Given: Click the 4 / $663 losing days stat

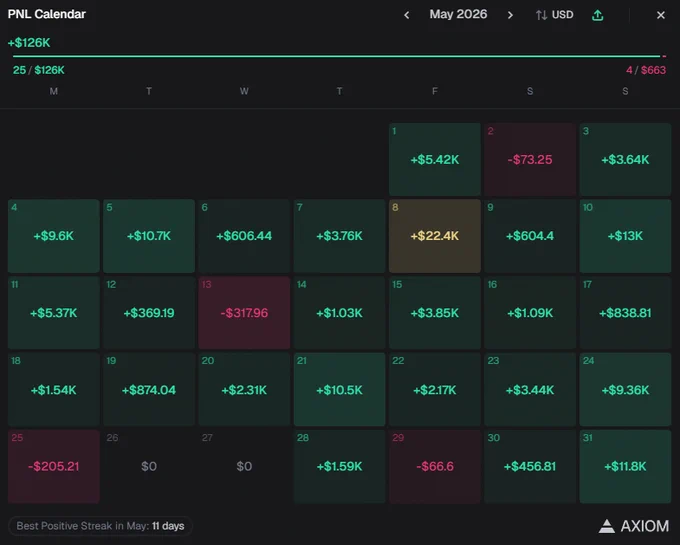Looking at the screenshot, I should pyautogui.click(x=645, y=70).
